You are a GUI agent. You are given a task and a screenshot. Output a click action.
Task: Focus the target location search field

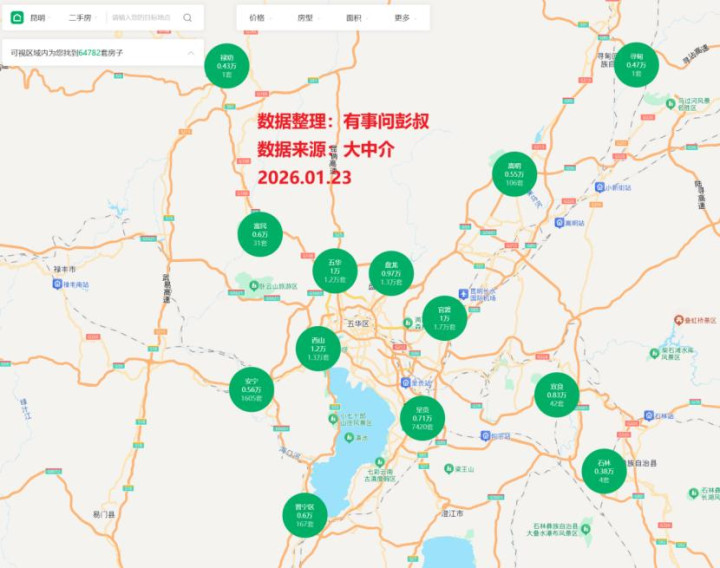[141, 17]
